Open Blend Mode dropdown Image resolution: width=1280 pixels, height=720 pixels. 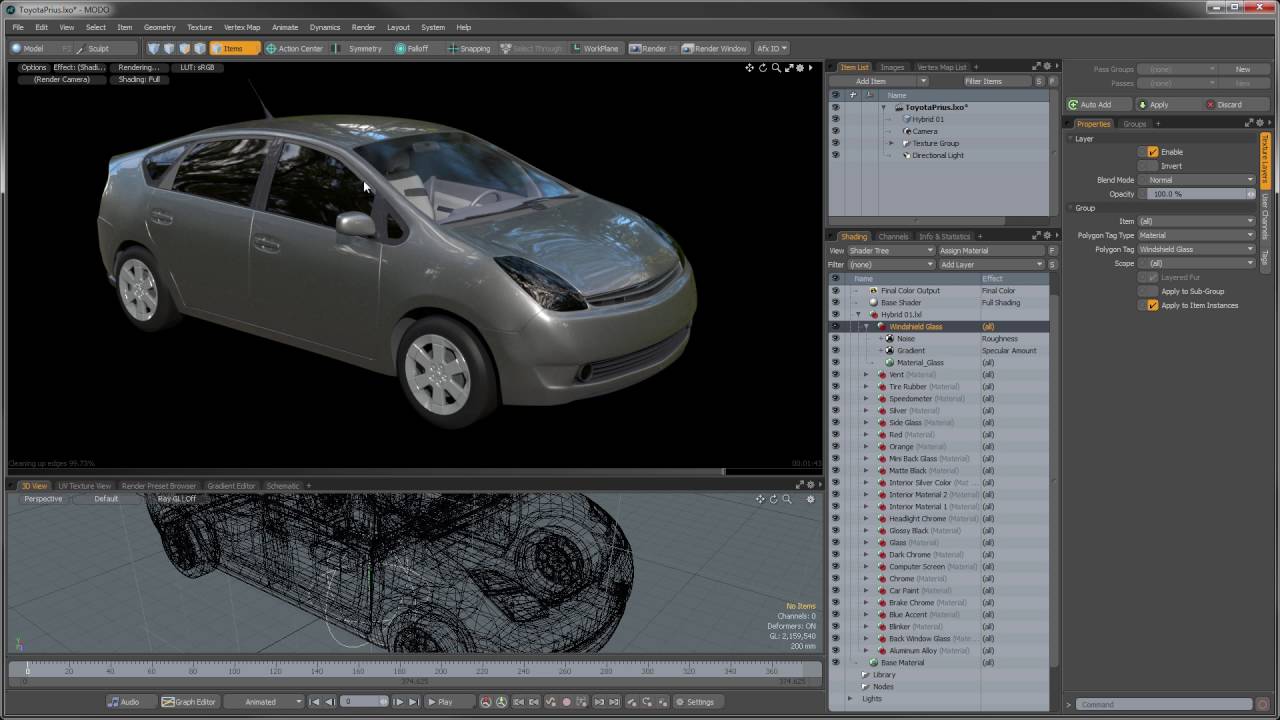coord(1201,180)
